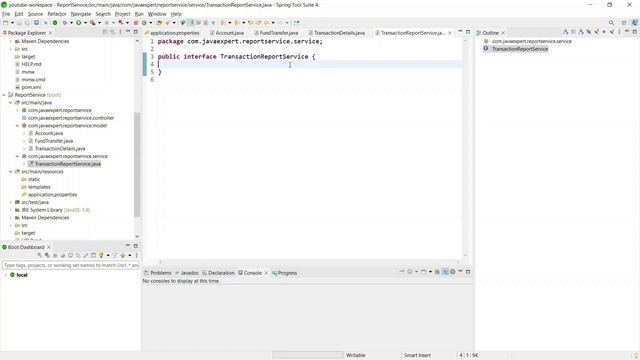Viewport: 640px width, 360px height.
Task: Collapse com.javaexpert.reportservice.model package
Action: pos(18,126)
